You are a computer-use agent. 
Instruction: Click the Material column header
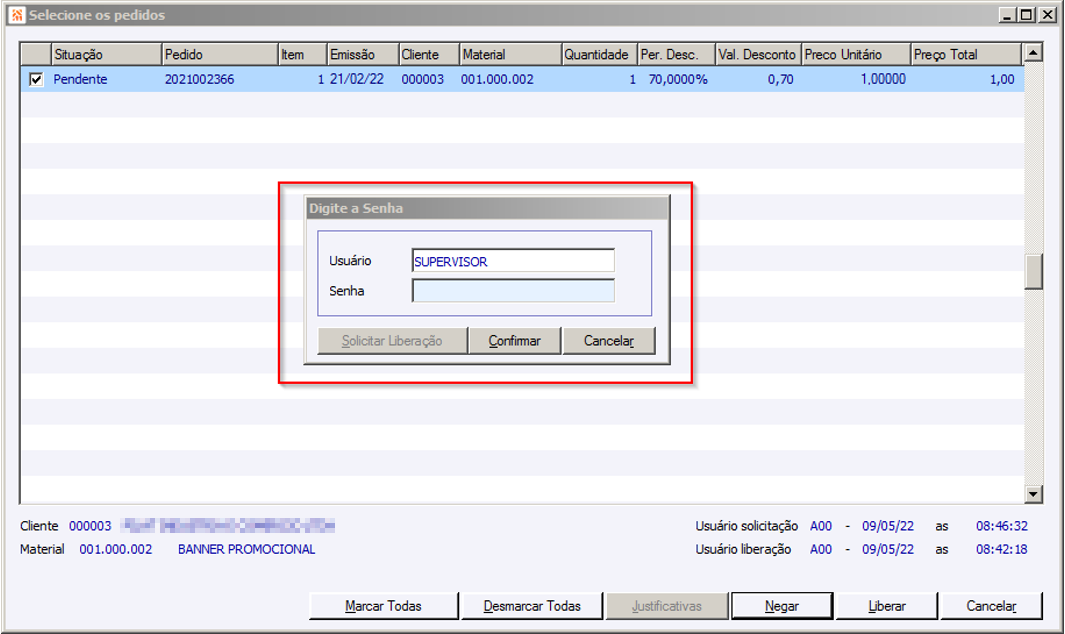[x=511, y=54]
